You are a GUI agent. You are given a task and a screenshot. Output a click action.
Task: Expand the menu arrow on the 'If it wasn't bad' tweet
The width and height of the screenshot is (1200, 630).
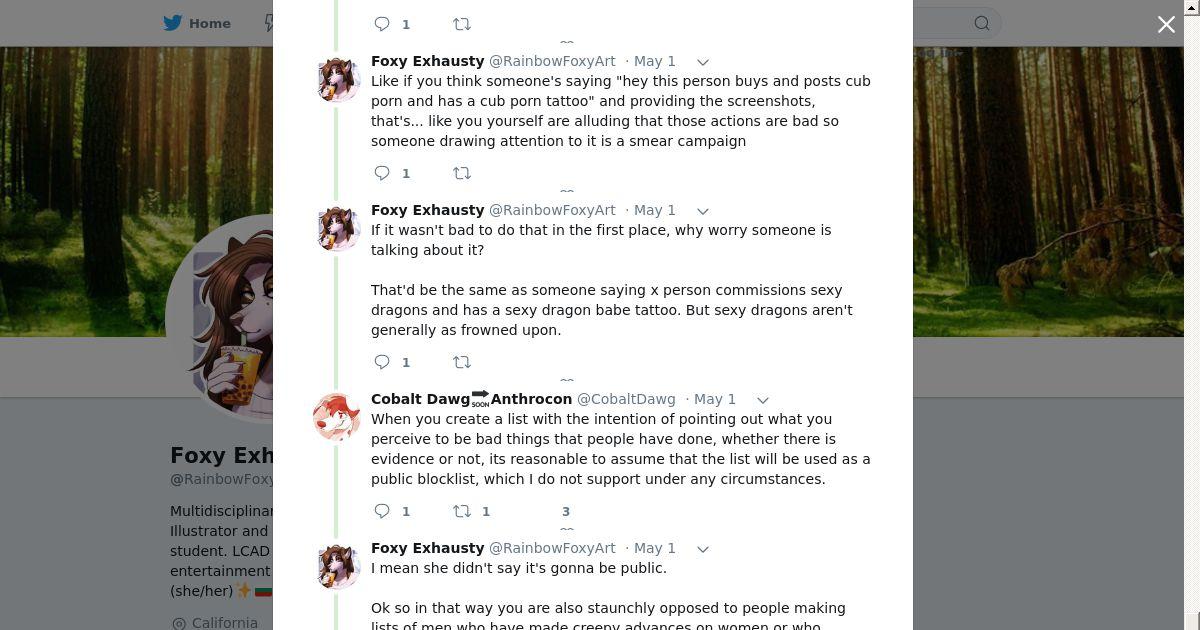(x=703, y=211)
